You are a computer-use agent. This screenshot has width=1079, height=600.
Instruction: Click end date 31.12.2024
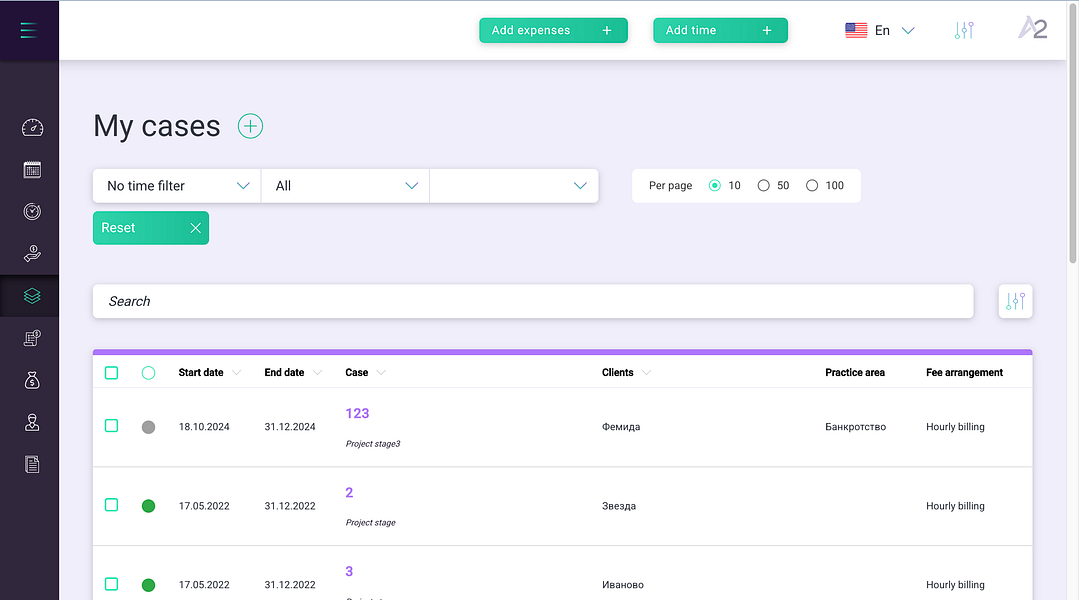tap(290, 427)
